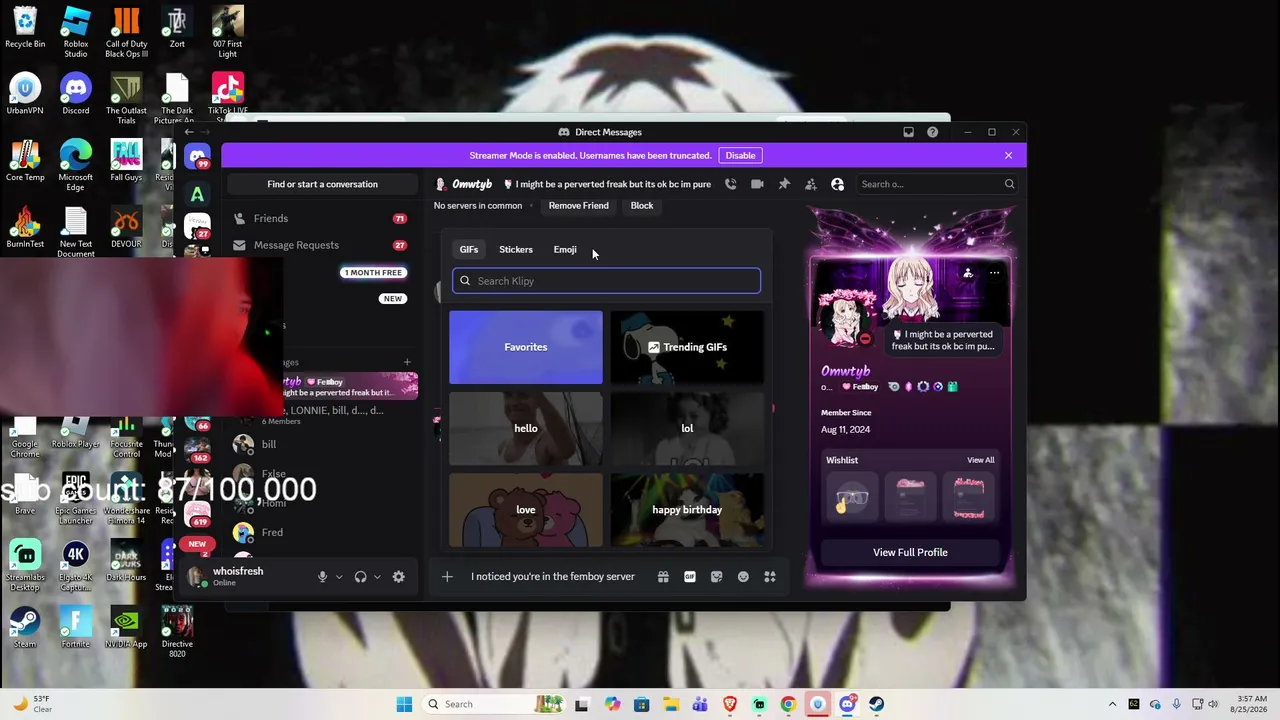Focus the Search Klipy field

tap(606, 281)
